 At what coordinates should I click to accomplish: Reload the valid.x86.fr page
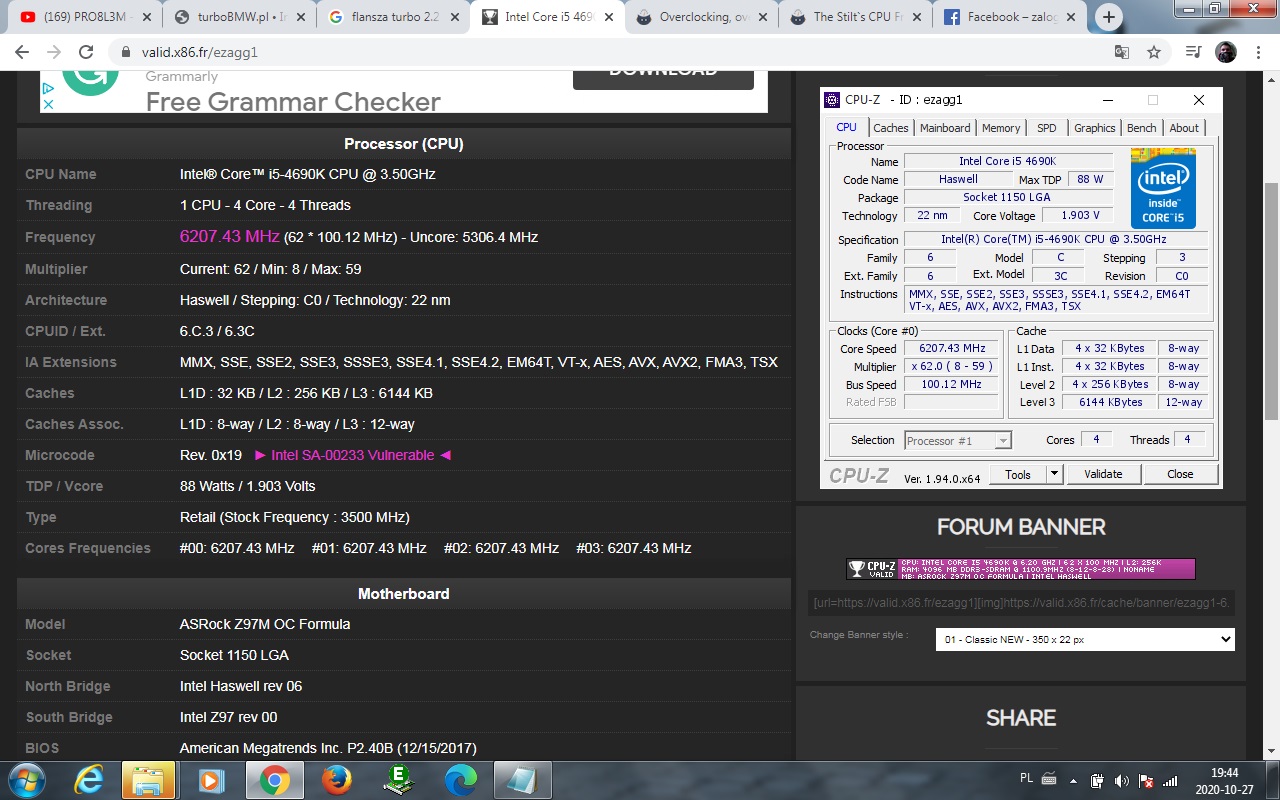(x=86, y=52)
